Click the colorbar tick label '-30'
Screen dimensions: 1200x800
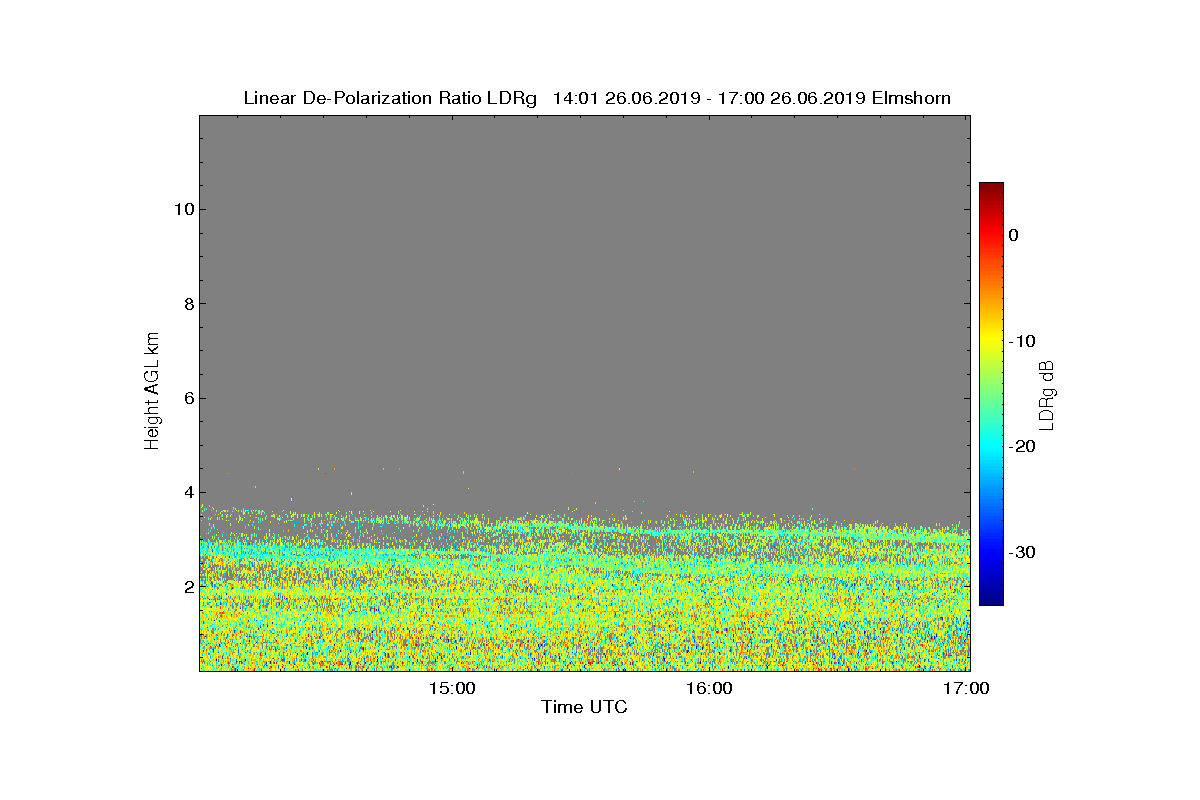pyautogui.click(x=1022, y=552)
